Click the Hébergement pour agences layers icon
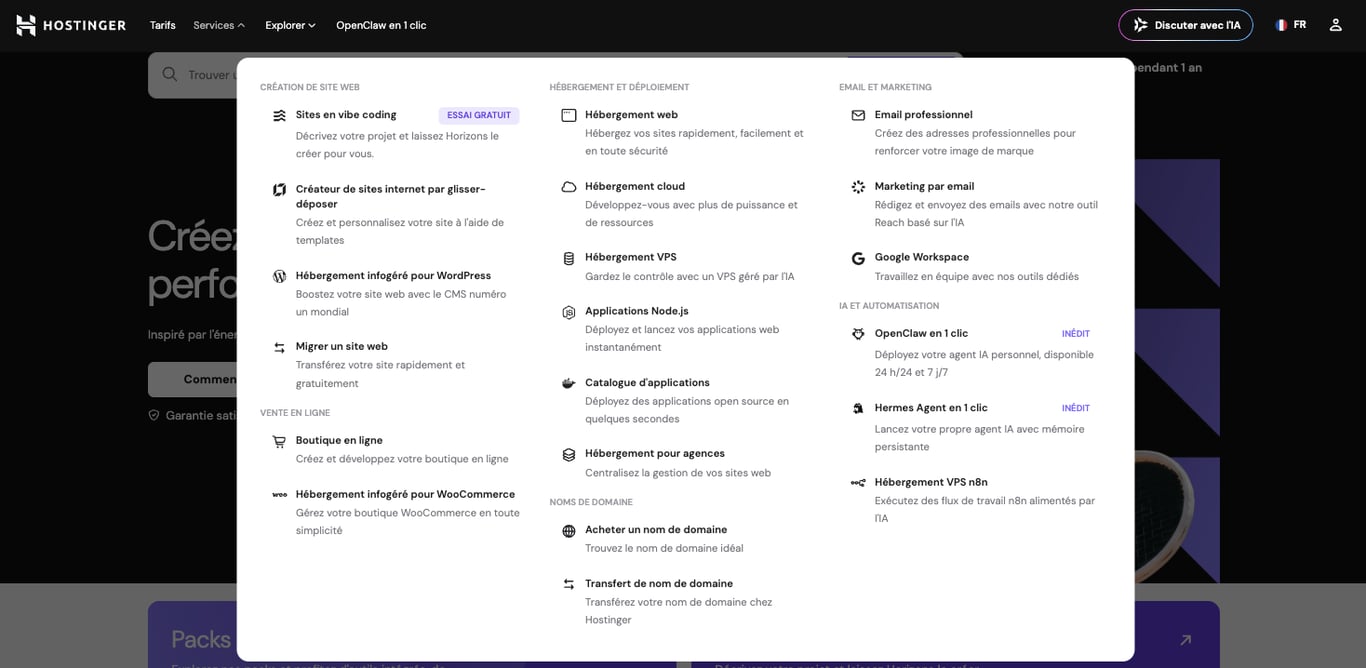The width and height of the screenshot is (1366, 668). (569, 454)
